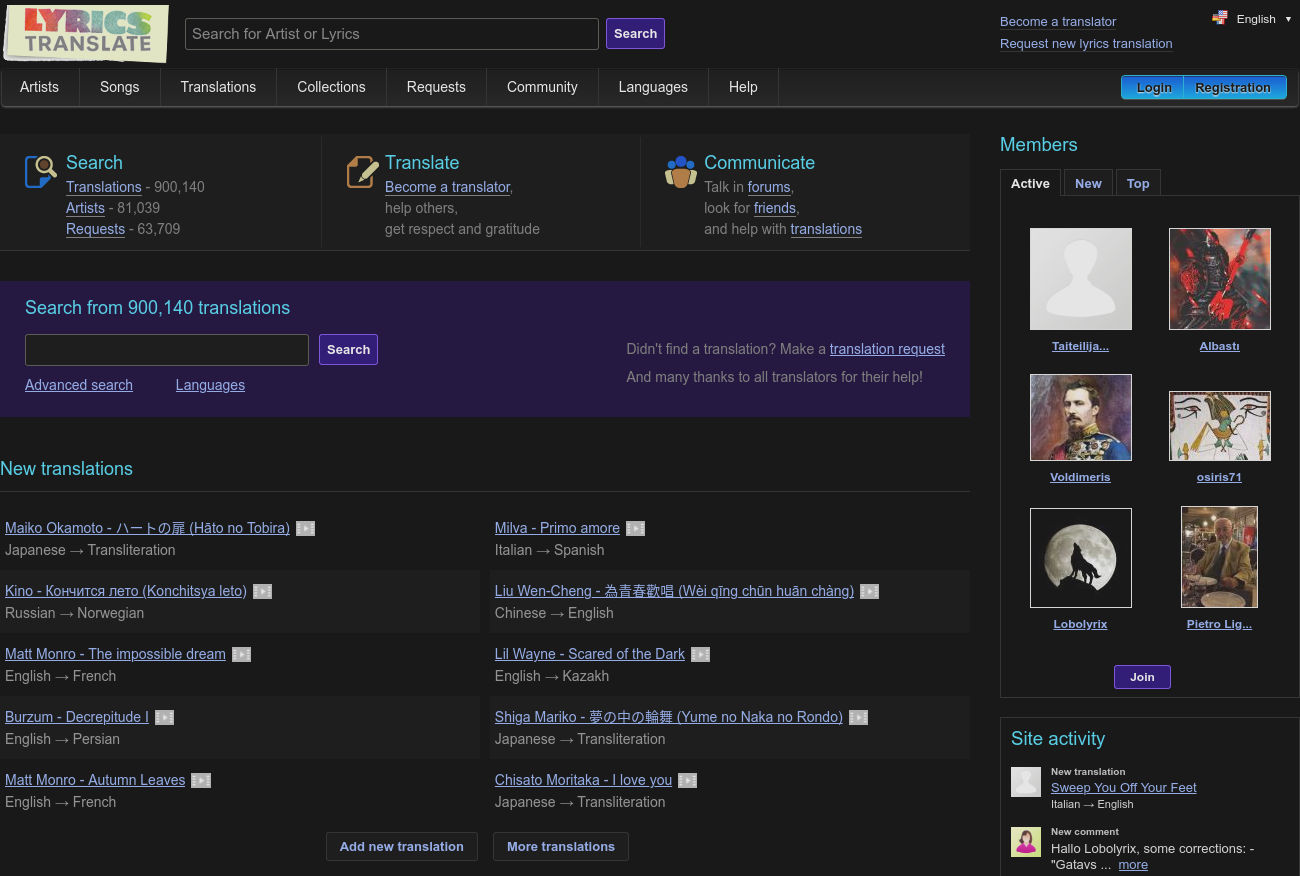The image size is (1300, 876).
Task: Click Add new translation
Action: tap(401, 846)
